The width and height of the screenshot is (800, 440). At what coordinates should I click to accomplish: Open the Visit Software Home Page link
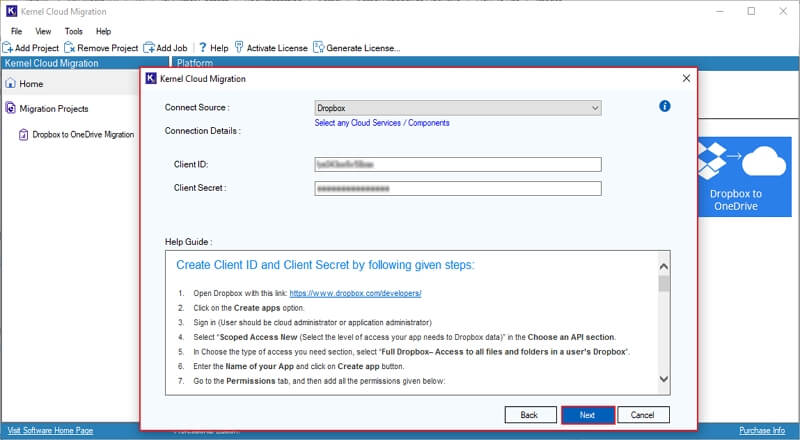pyautogui.click(x=50, y=430)
